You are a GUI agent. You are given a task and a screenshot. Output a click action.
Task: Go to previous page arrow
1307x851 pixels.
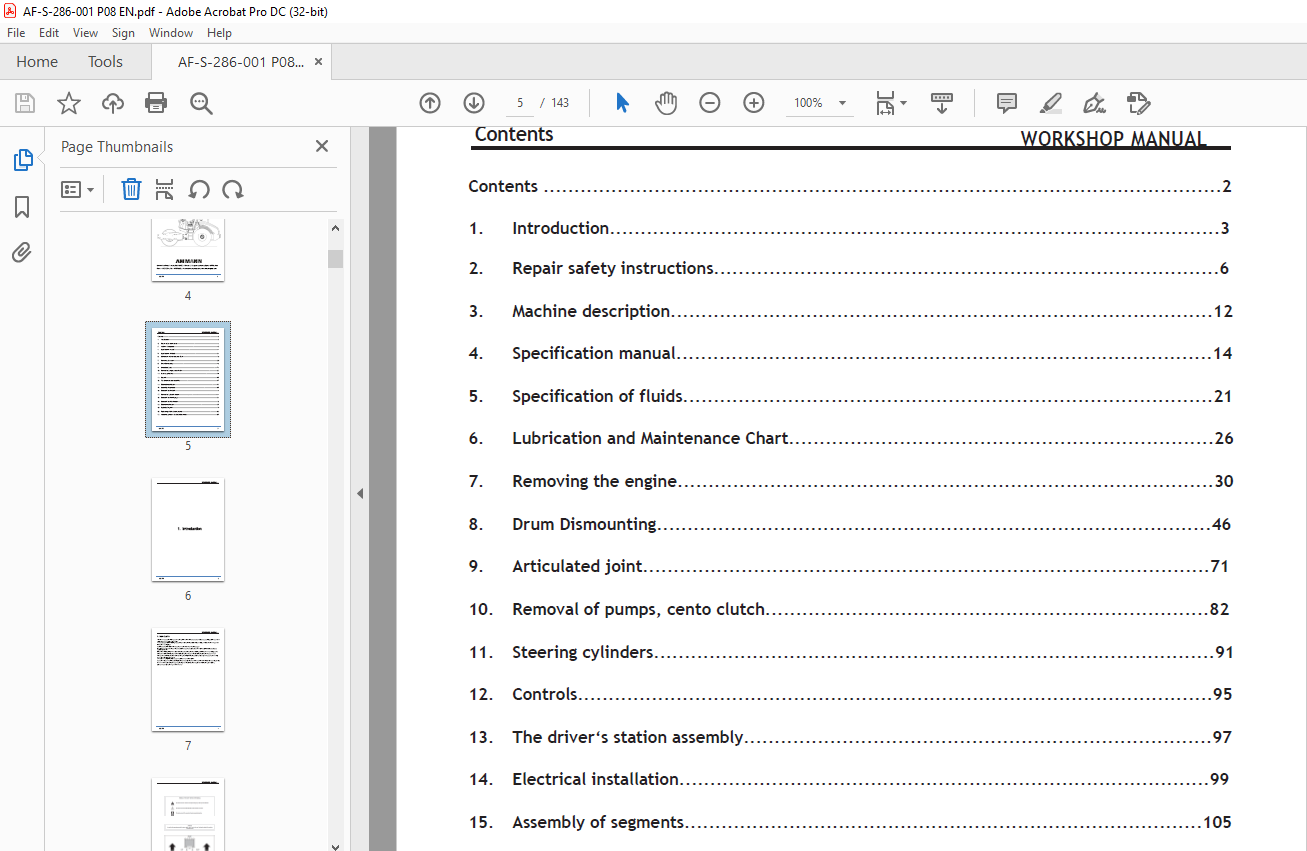click(430, 103)
